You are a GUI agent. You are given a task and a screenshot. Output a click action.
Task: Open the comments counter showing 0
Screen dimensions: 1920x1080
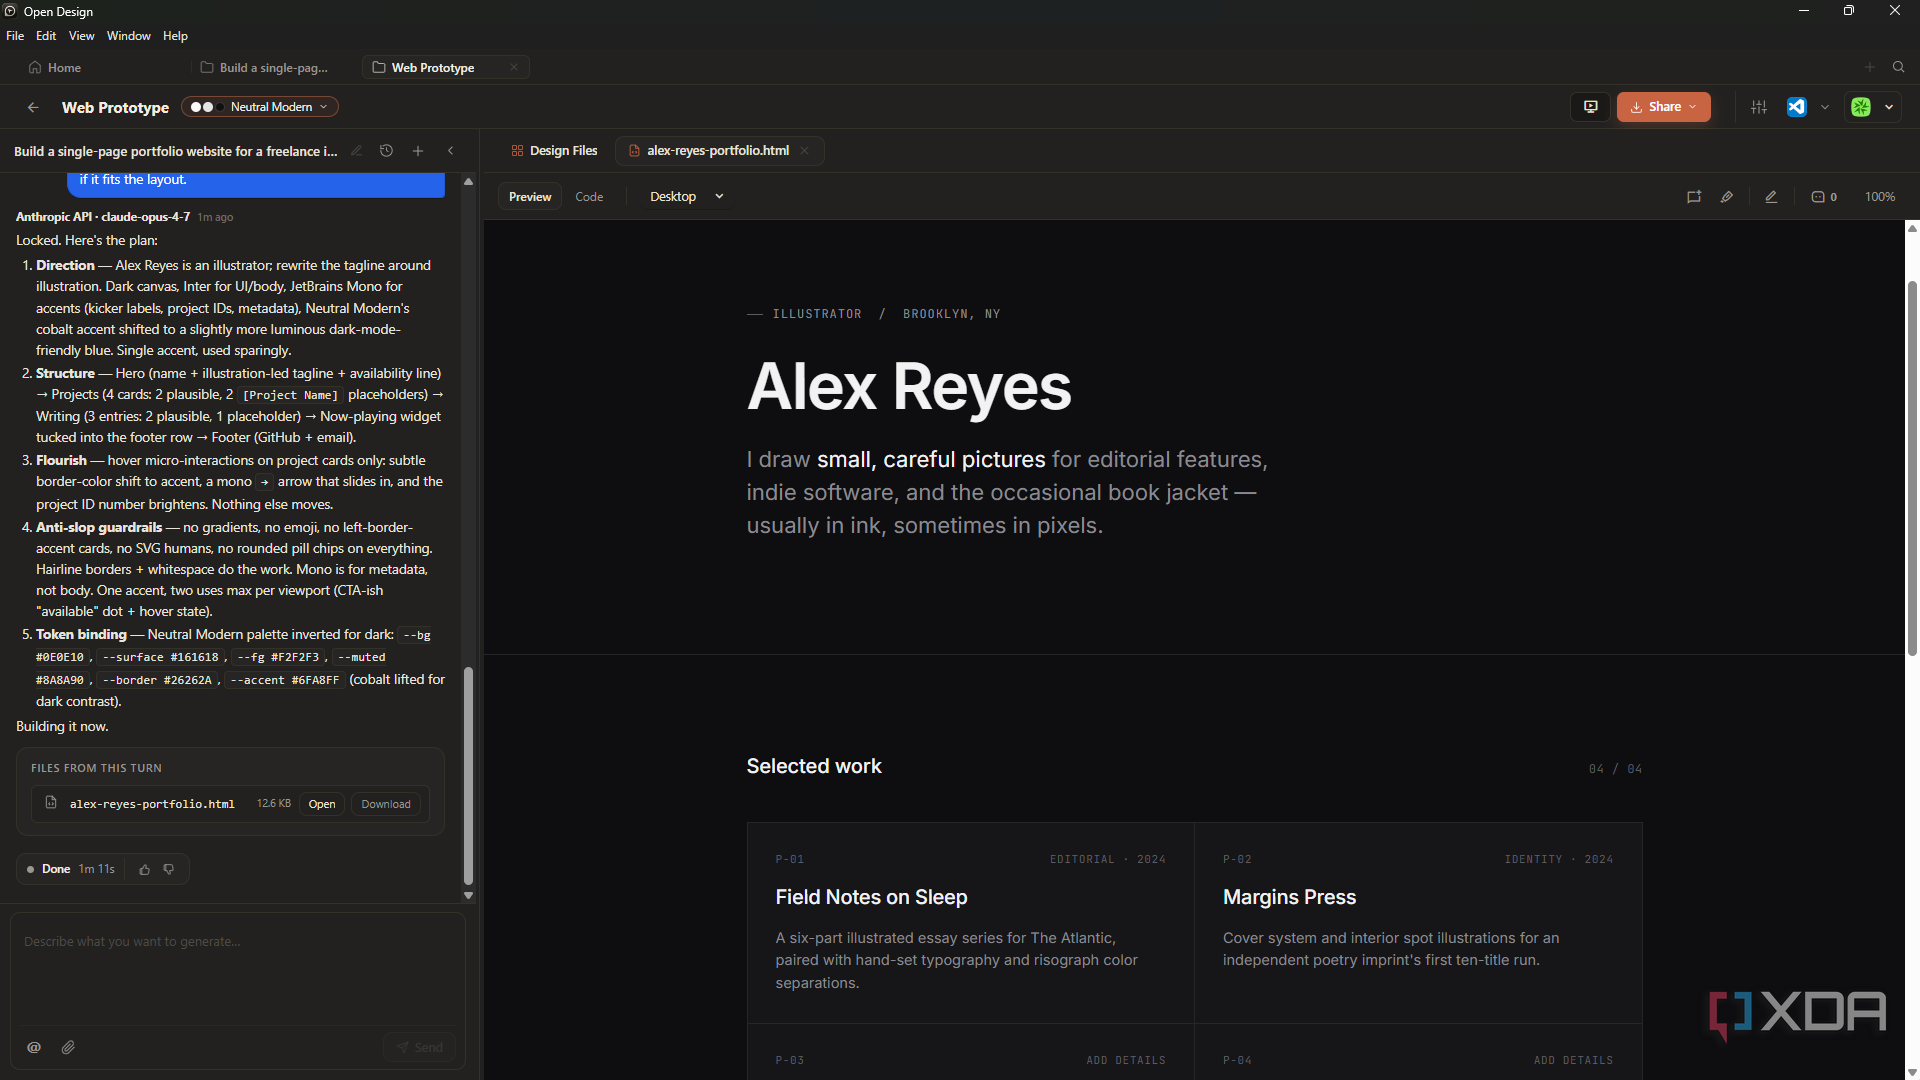1824,197
